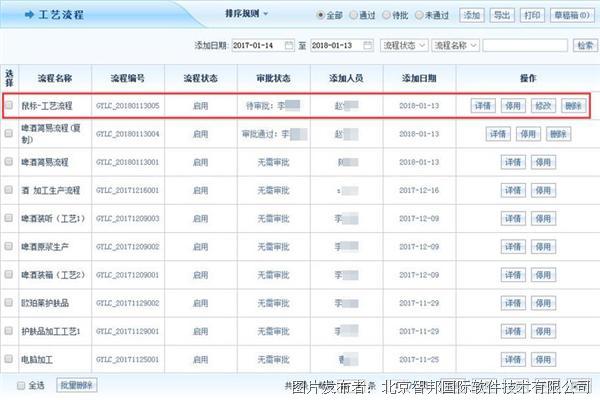
Task: Tick the checkbox for 啤酒装听（工艺1） row
Action: click(x=9, y=218)
